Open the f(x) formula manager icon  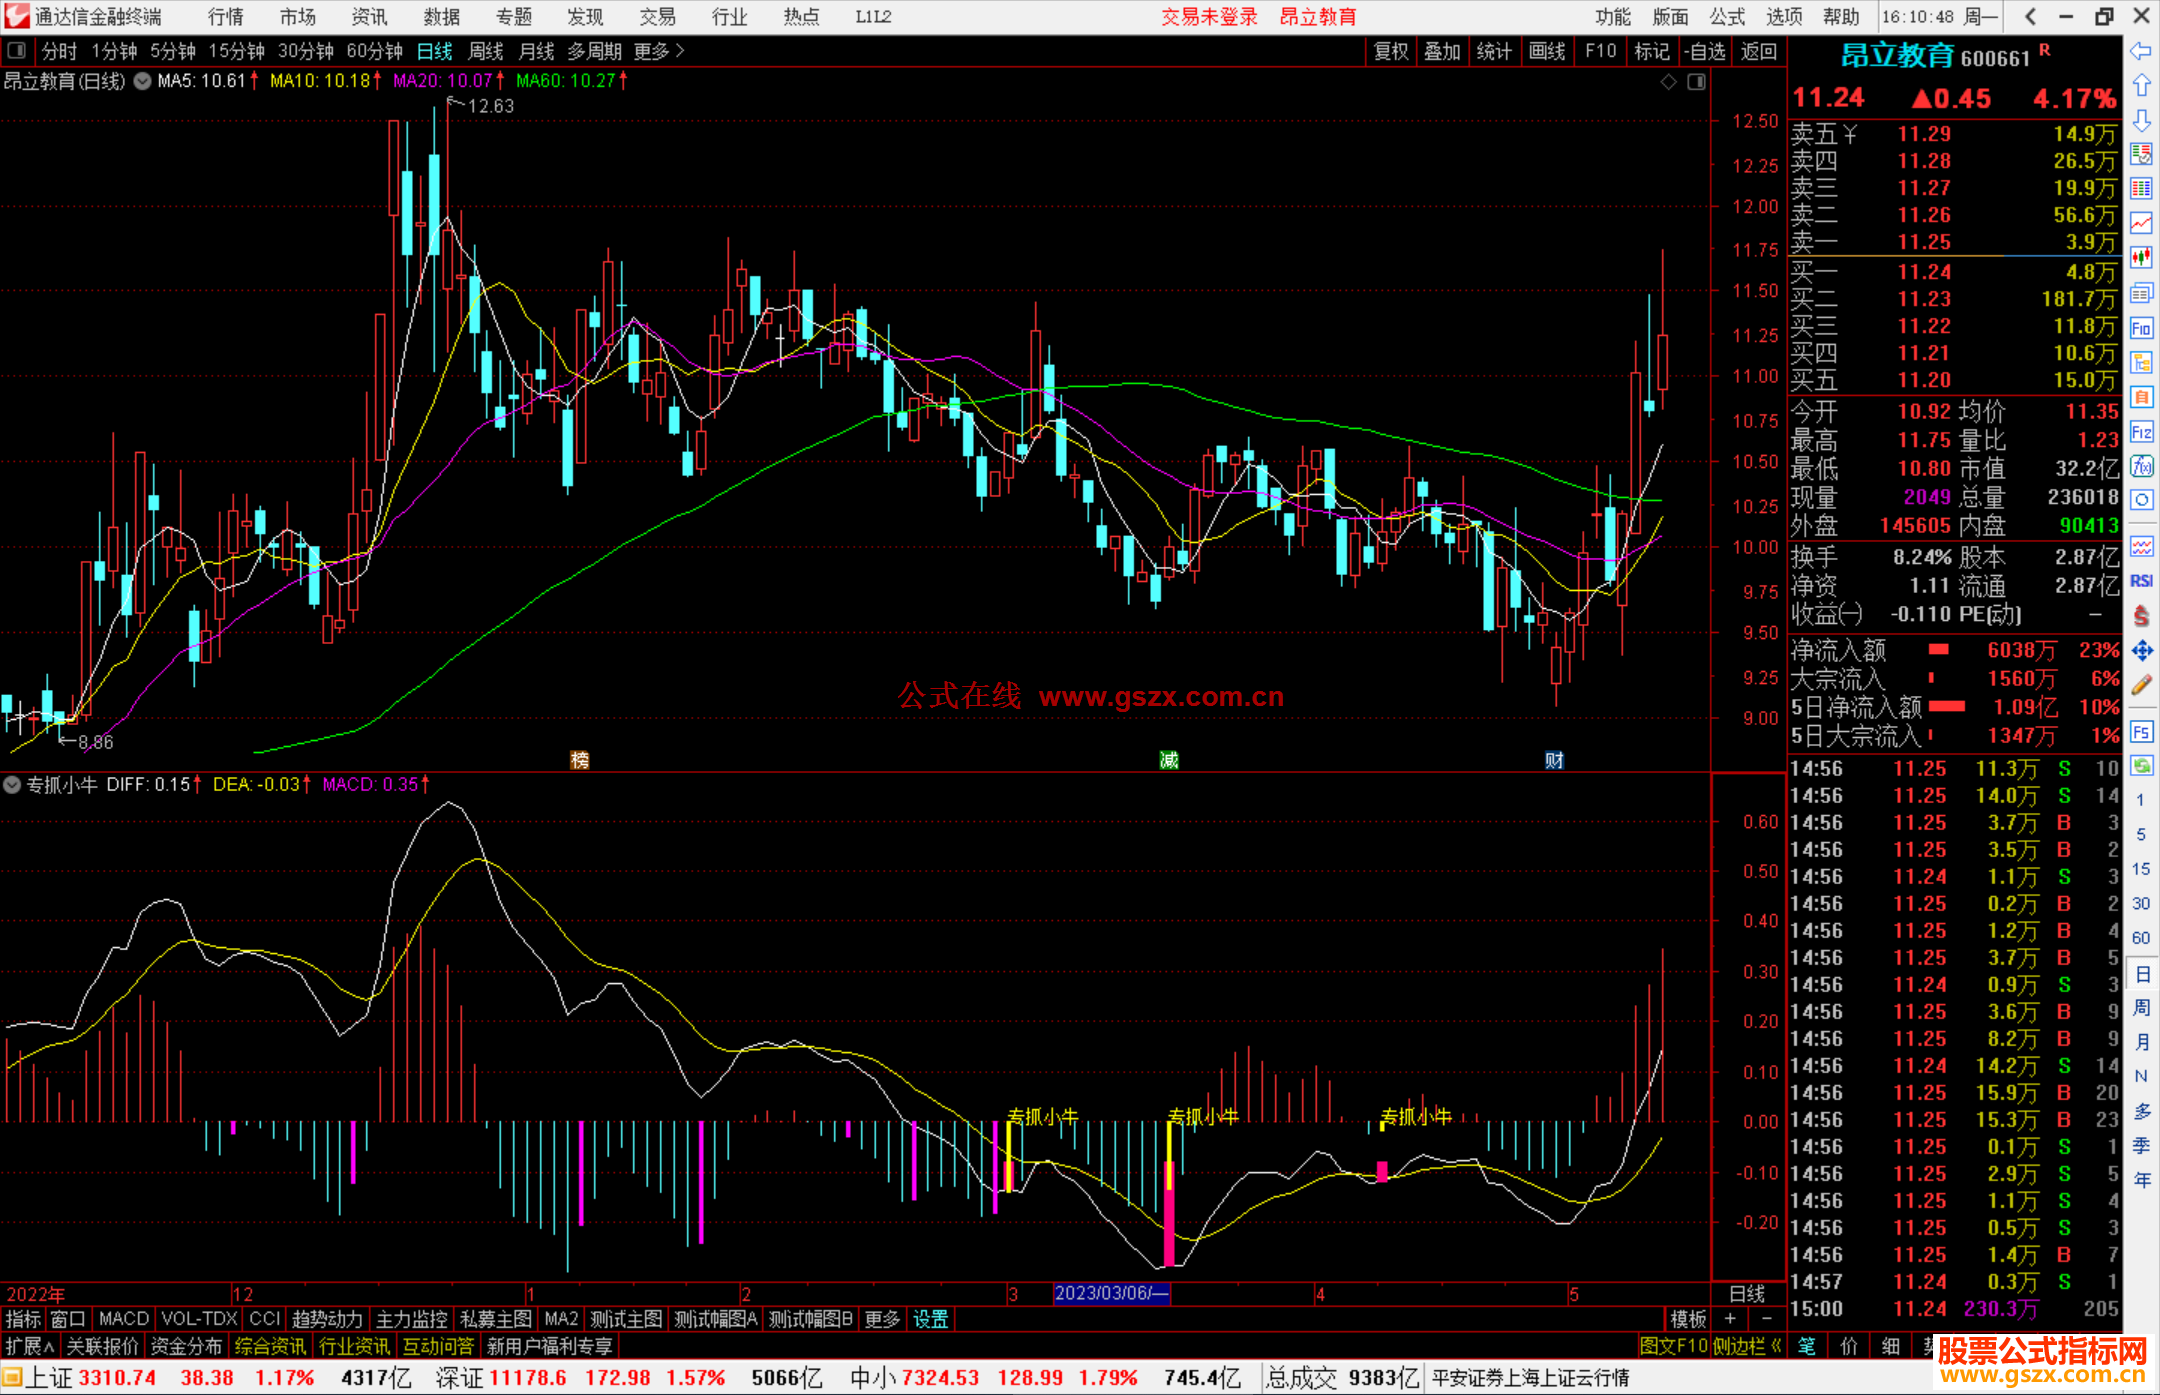pyautogui.click(x=2141, y=466)
